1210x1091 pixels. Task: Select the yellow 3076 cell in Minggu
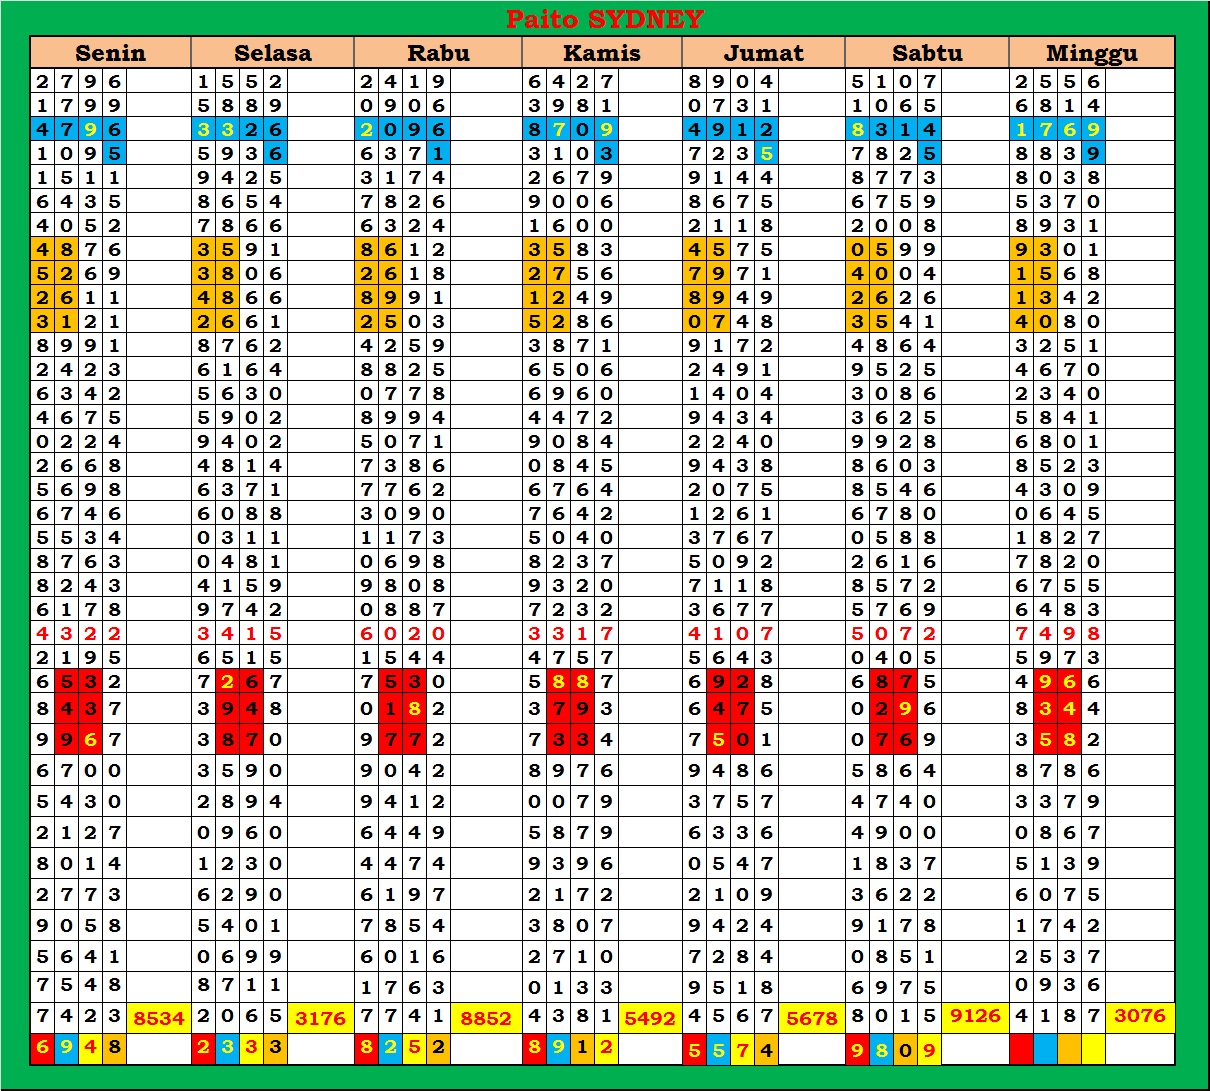(1139, 1016)
